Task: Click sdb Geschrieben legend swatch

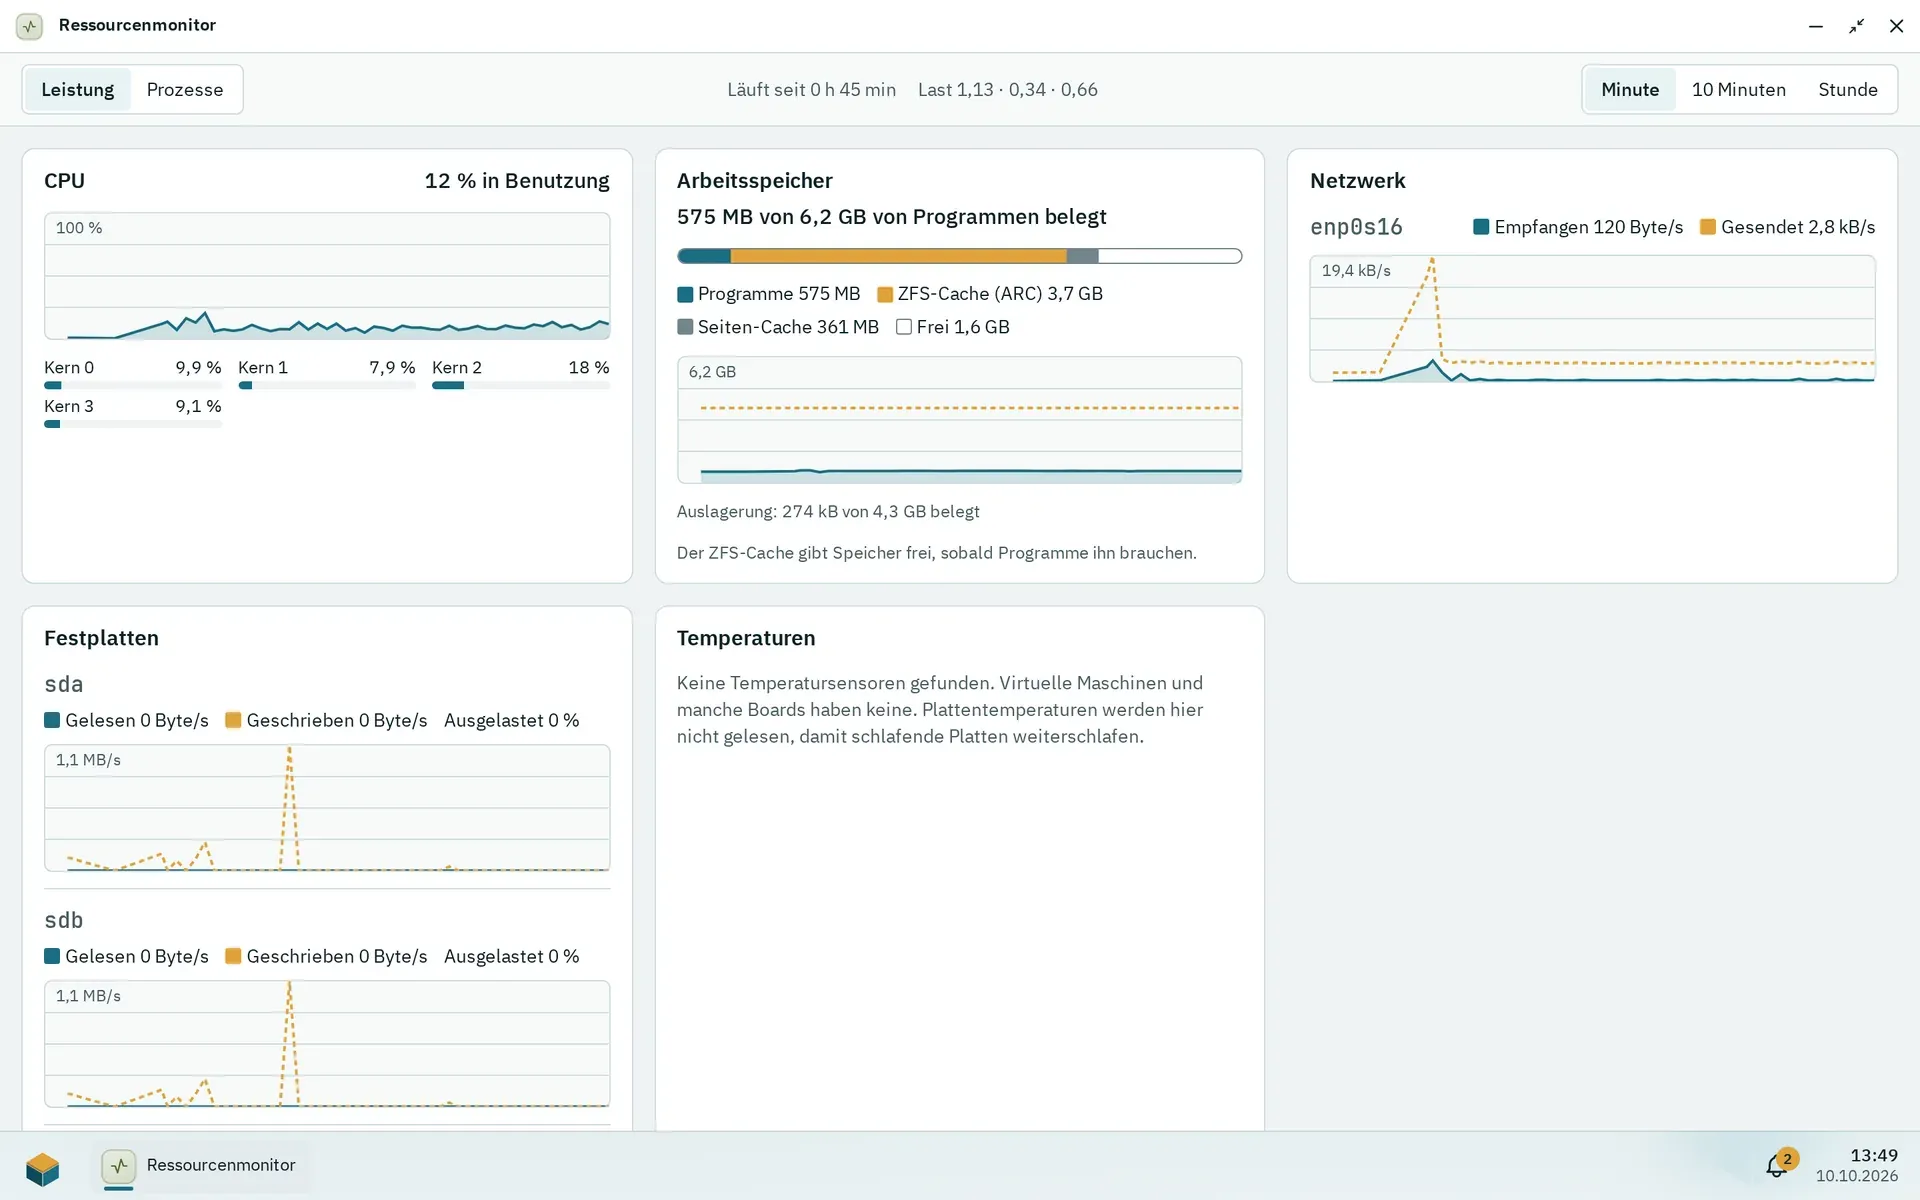Action: [233, 956]
